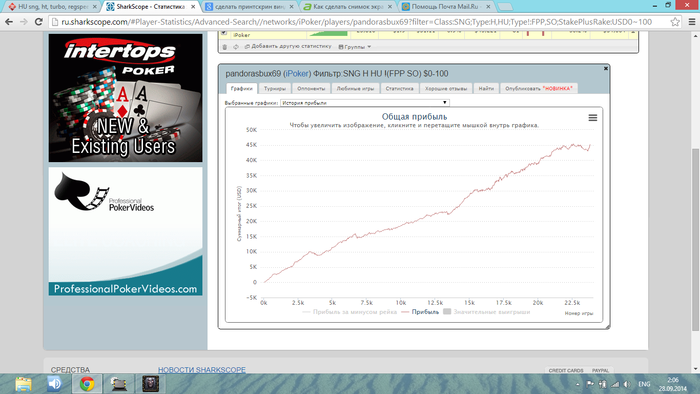Expand the История прибыли chart dropdown
The height and width of the screenshot is (394, 700).
[x=365, y=103]
